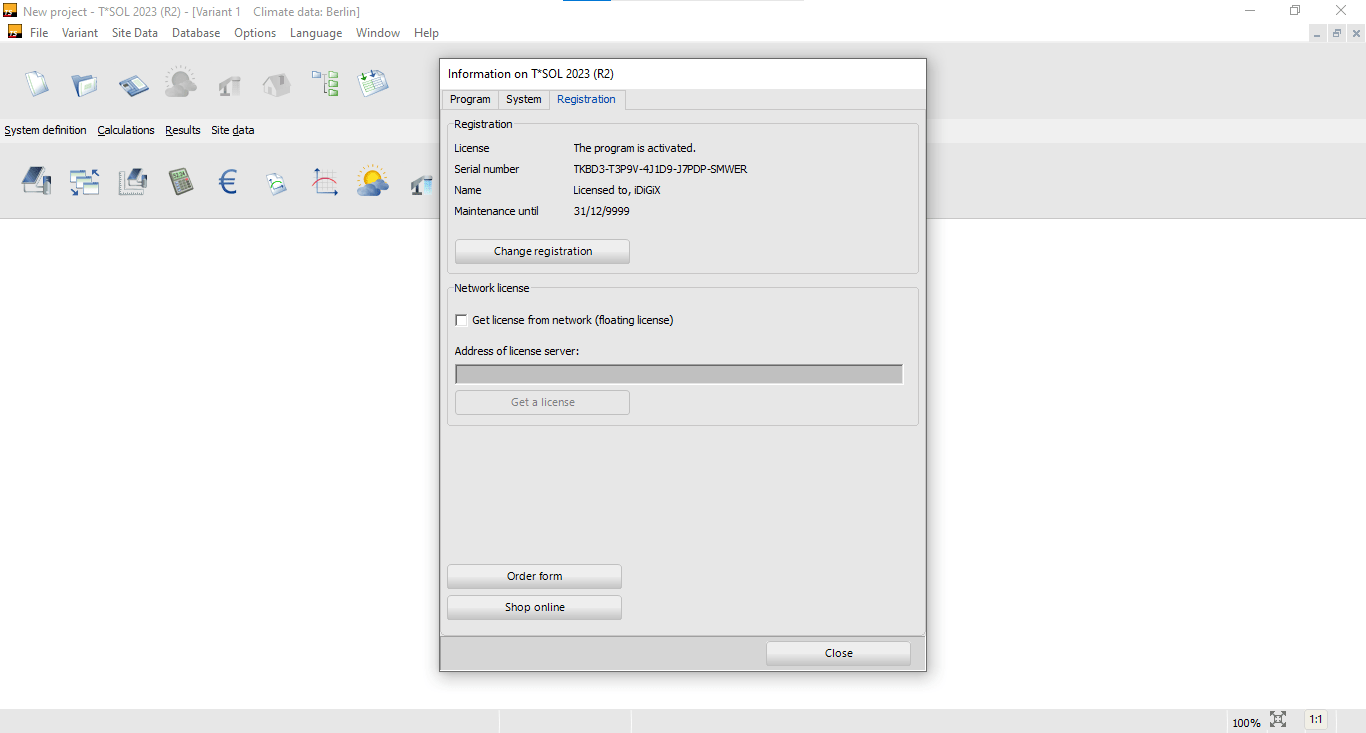Click the grayed sun-and-cloud climate icon in the top toolbar

tap(181, 82)
